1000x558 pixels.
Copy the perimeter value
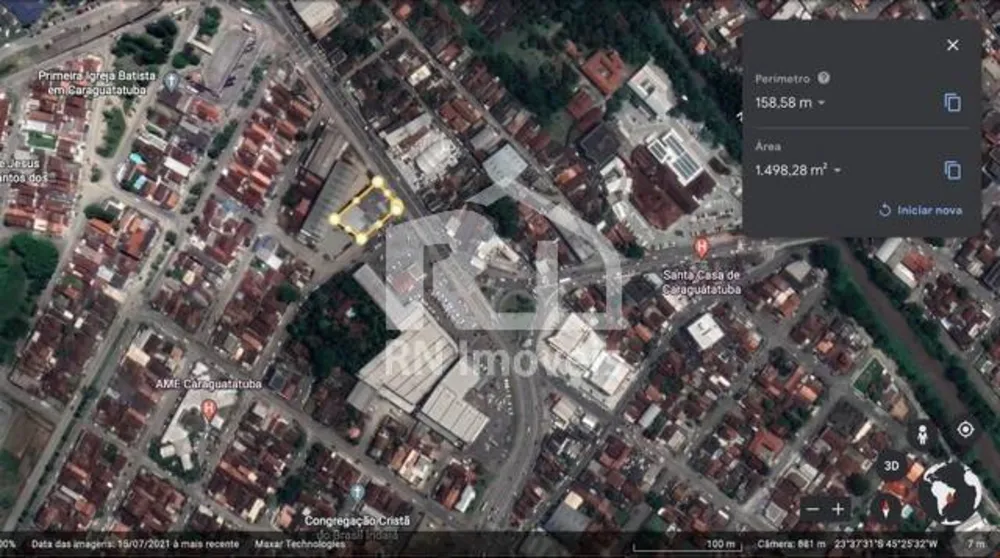[x=952, y=103]
